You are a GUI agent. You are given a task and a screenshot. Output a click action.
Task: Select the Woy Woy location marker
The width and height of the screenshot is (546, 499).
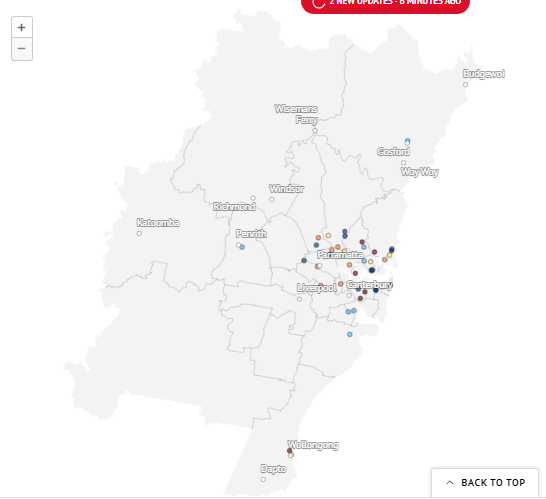click(x=404, y=163)
